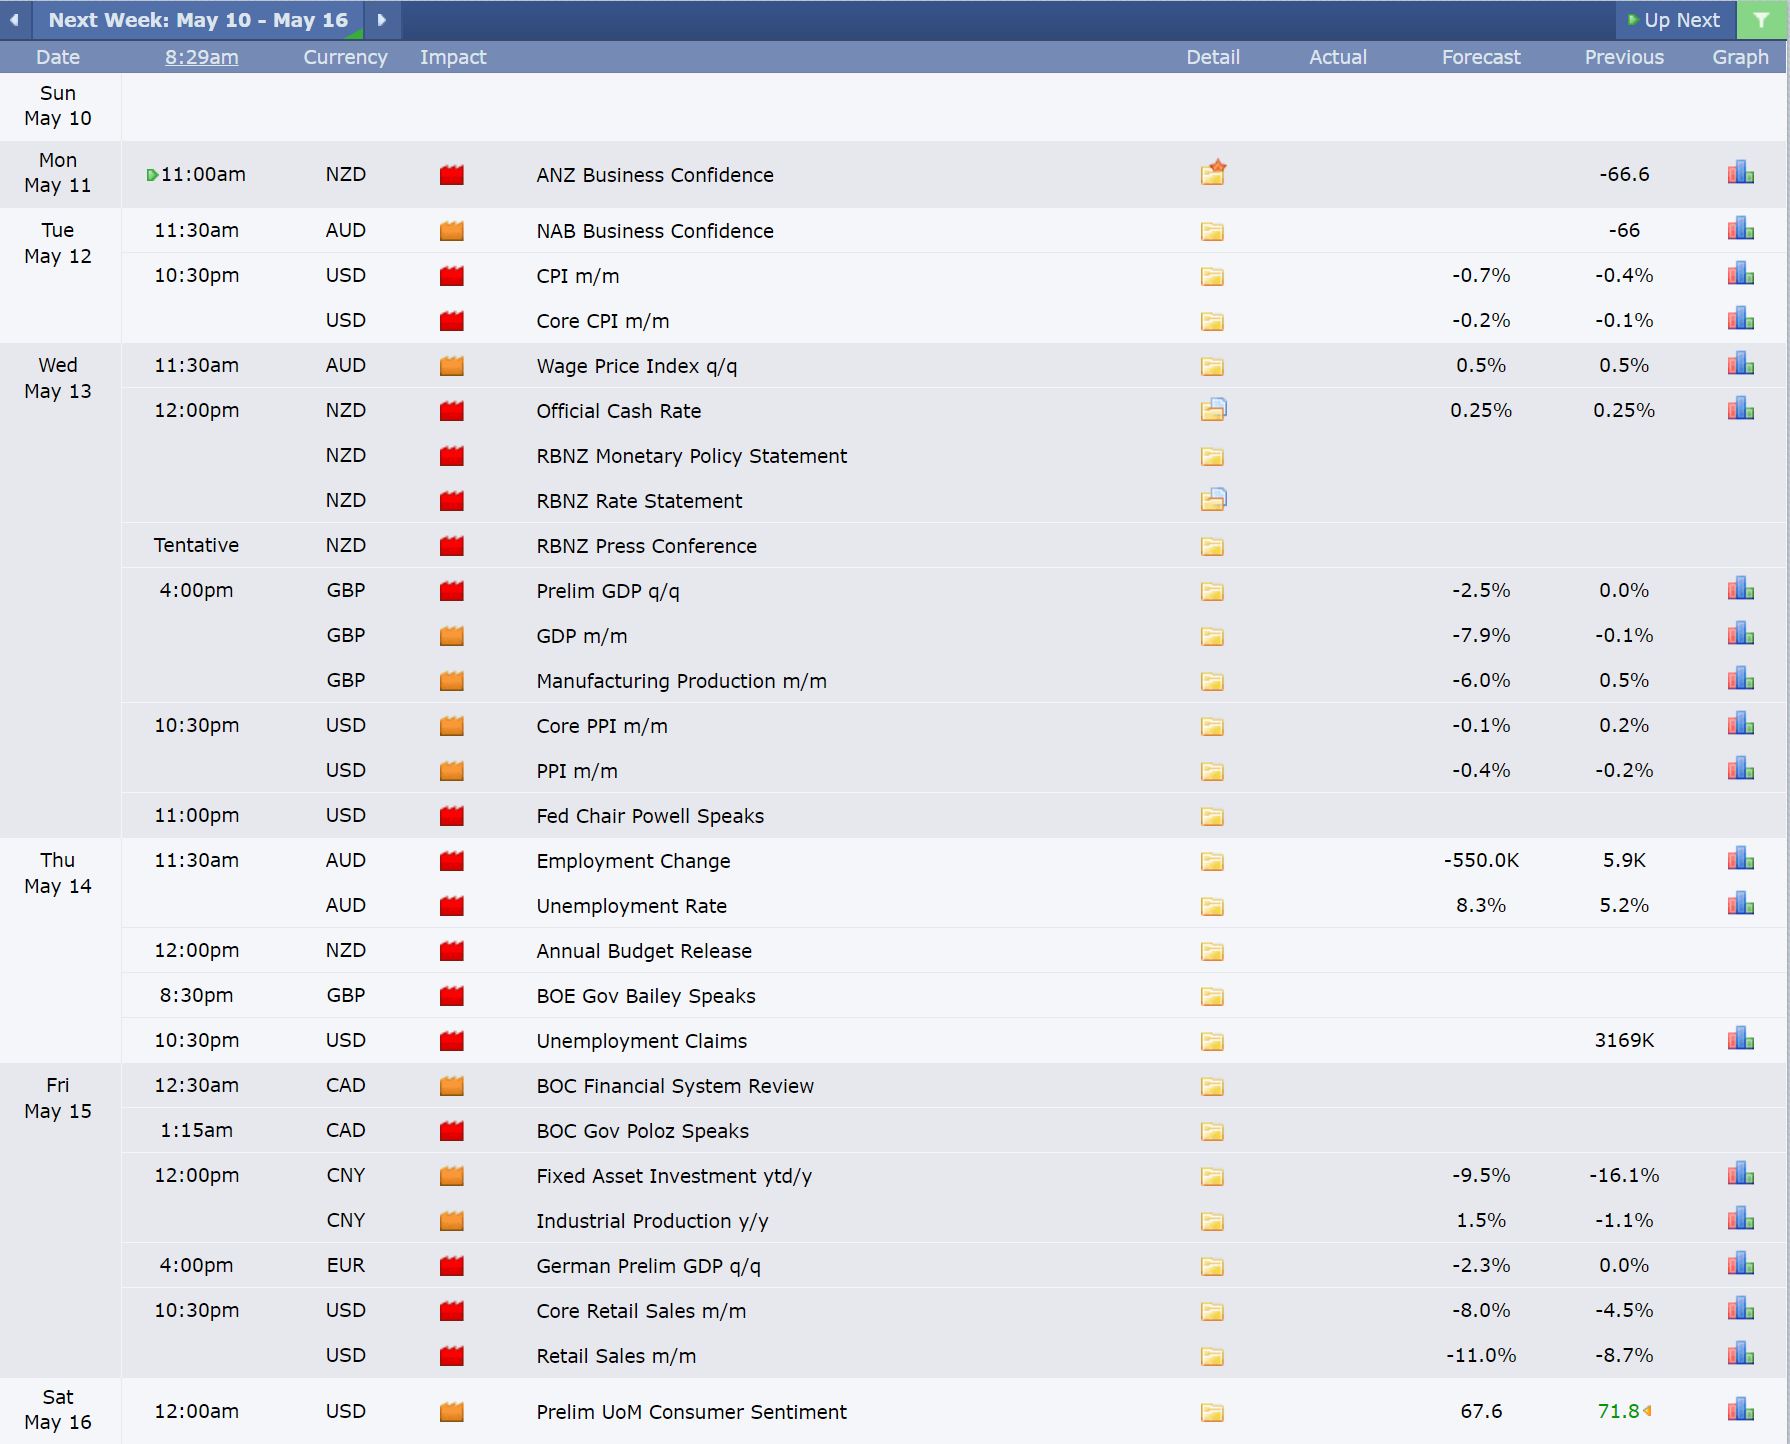Show graph for German Prelim GDP q/q
Image resolution: width=1790 pixels, height=1444 pixels.
(x=1740, y=1264)
